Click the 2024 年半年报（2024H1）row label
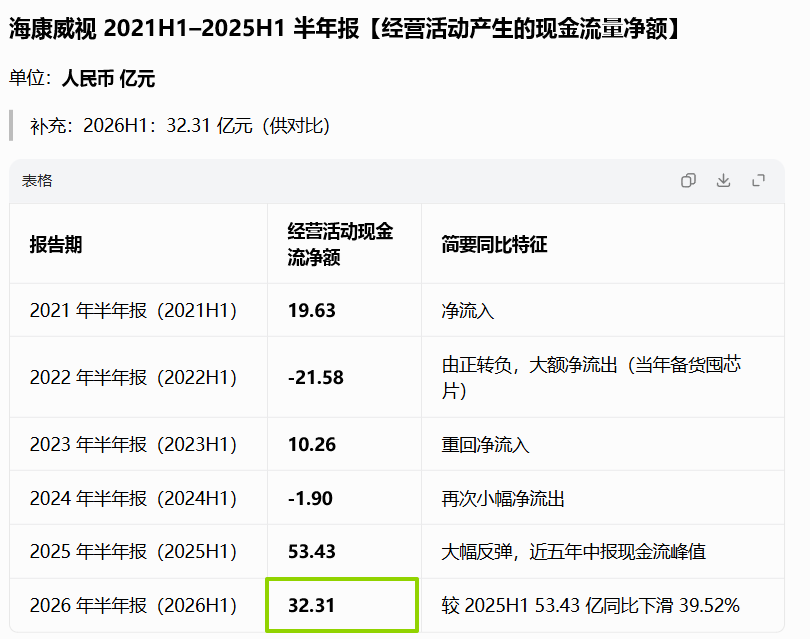This screenshot has height=639, width=810. click(133, 498)
